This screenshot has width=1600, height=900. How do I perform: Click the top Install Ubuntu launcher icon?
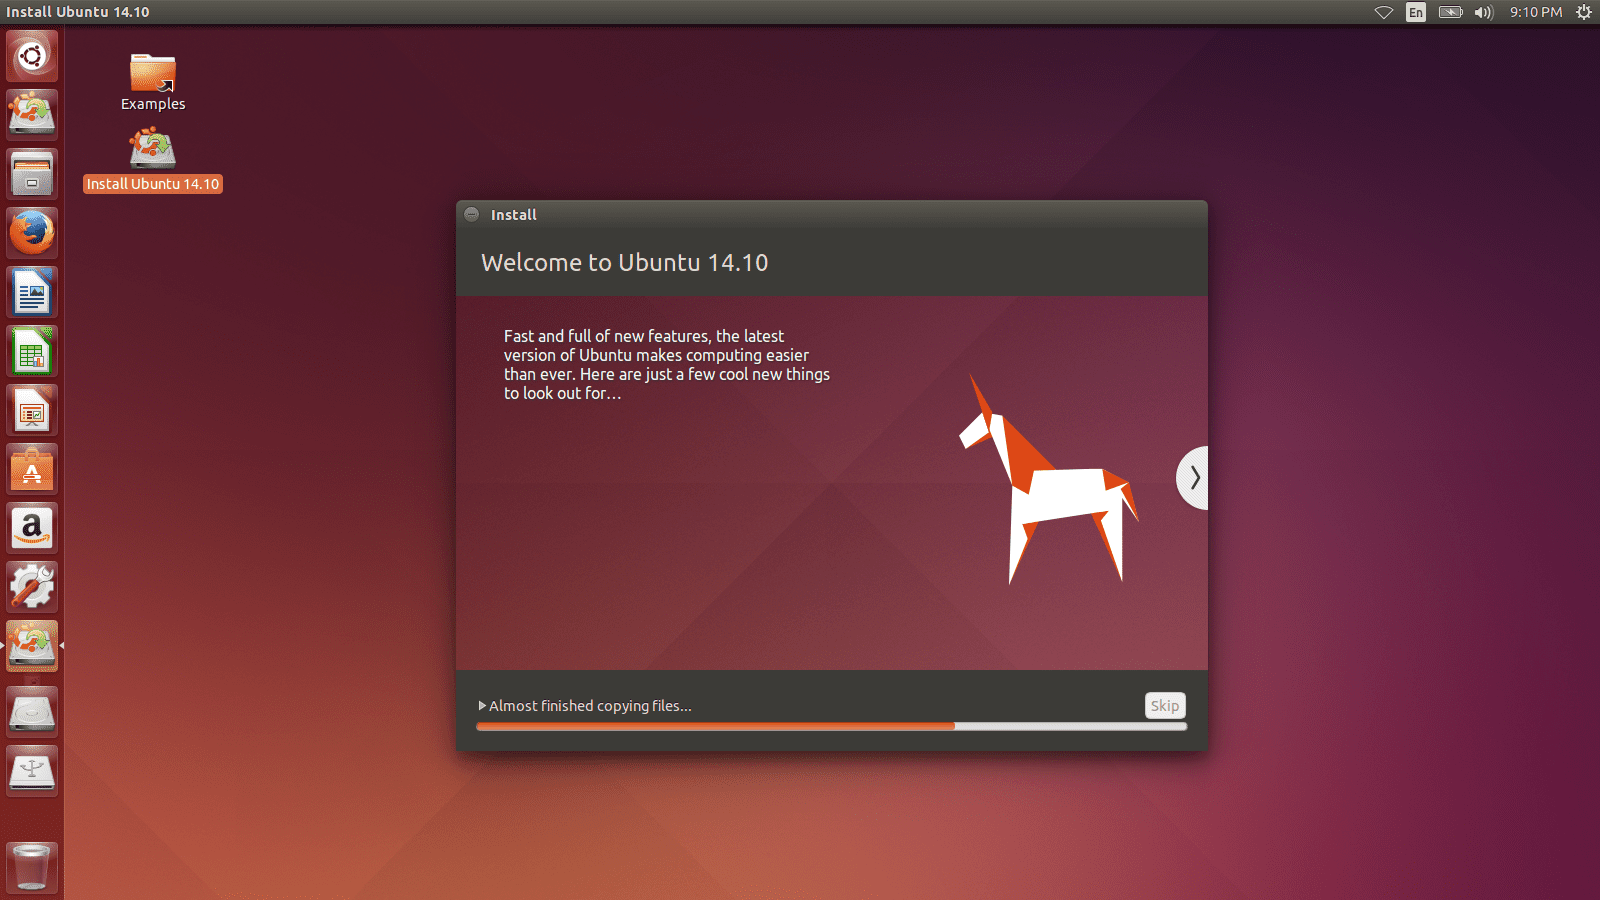[x=32, y=113]
